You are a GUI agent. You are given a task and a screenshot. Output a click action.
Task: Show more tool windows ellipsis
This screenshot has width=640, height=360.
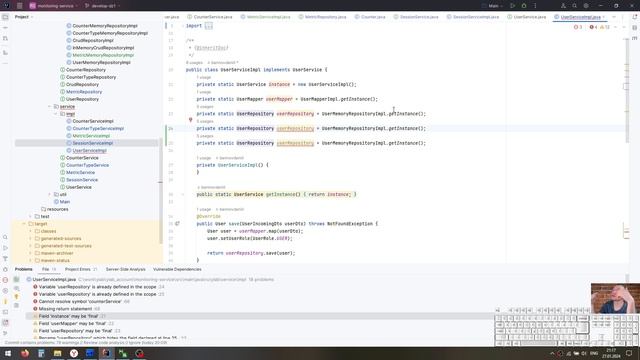(x=5, y=63)
